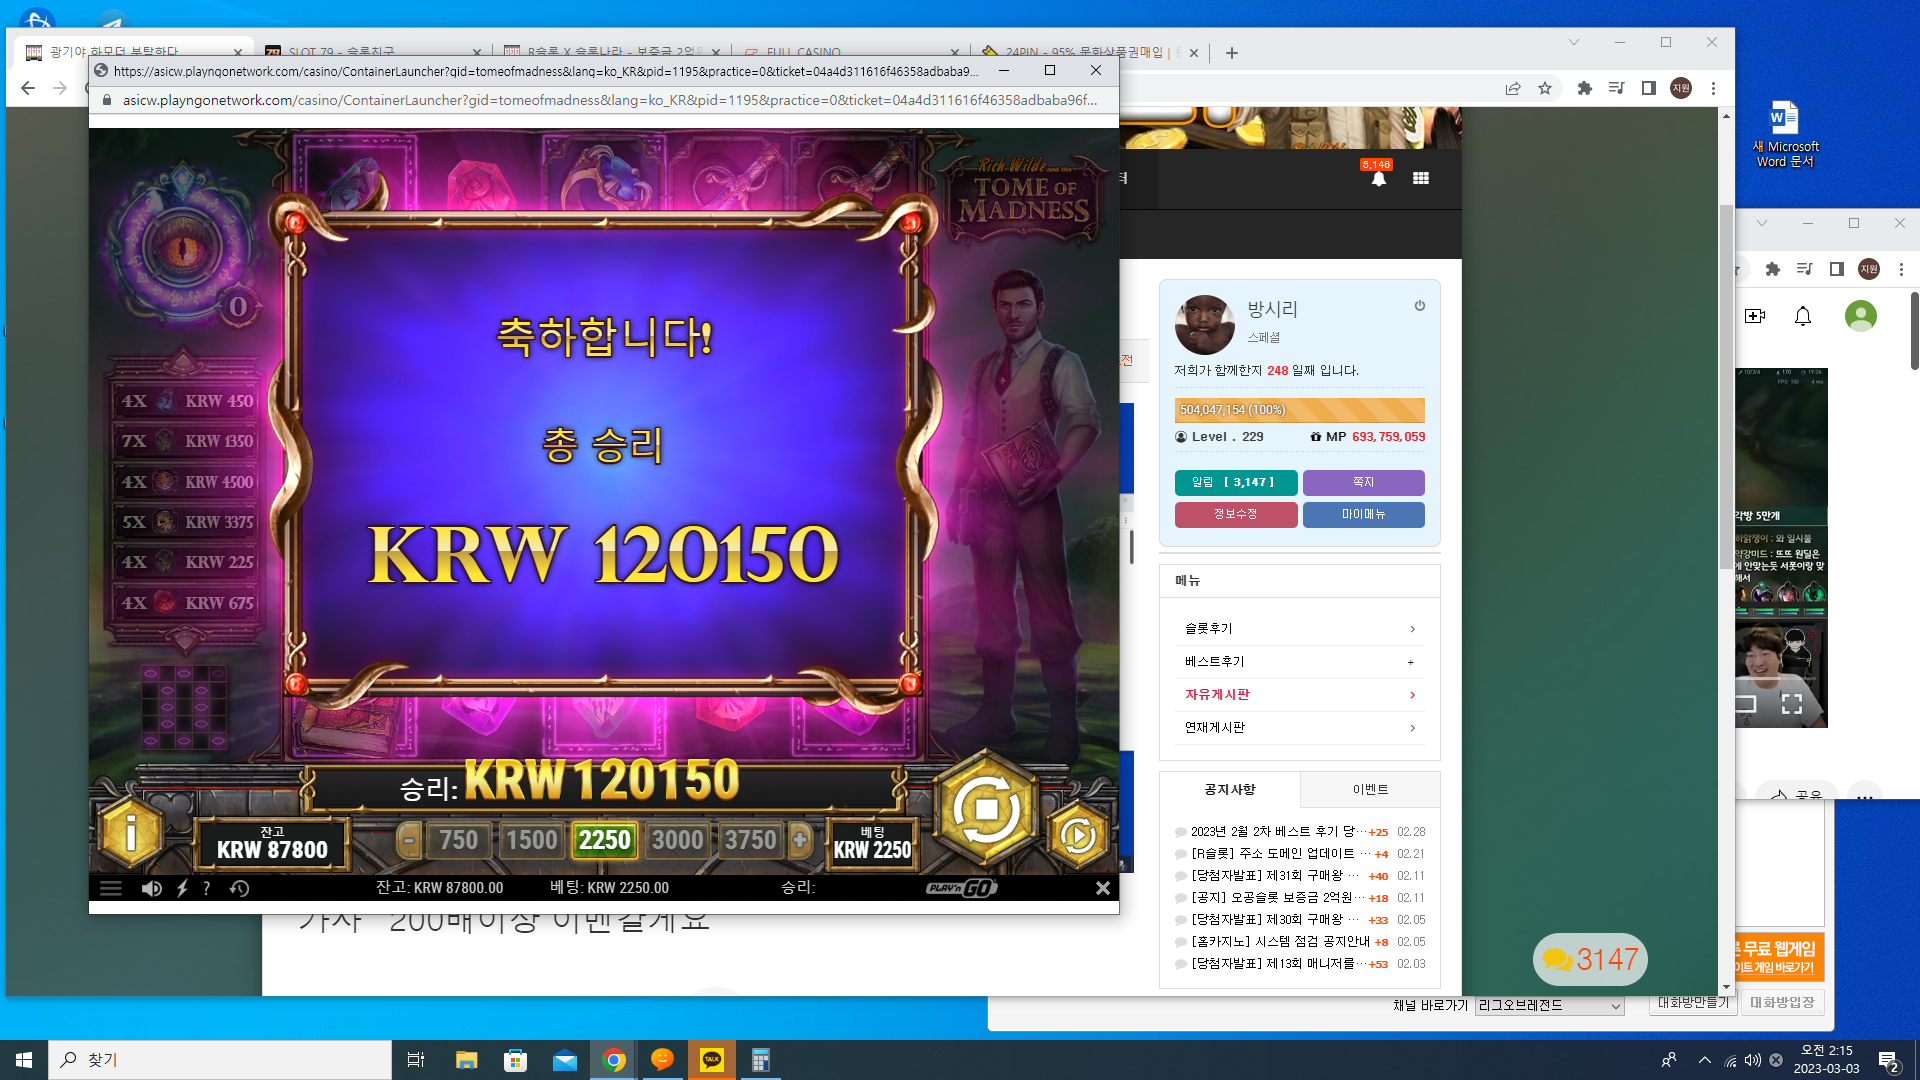Expand the 베스트후기 menu item
Image resolution: width=1920 pixels, height=1080 pixels.
click(x=1300, y=661)
